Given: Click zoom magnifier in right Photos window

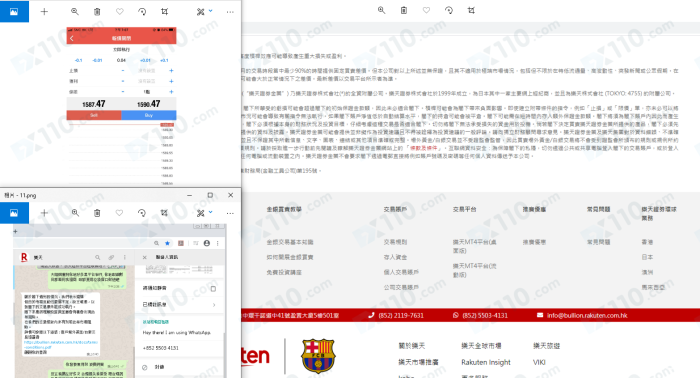Looking at the screenshot, I should point(381,10).
